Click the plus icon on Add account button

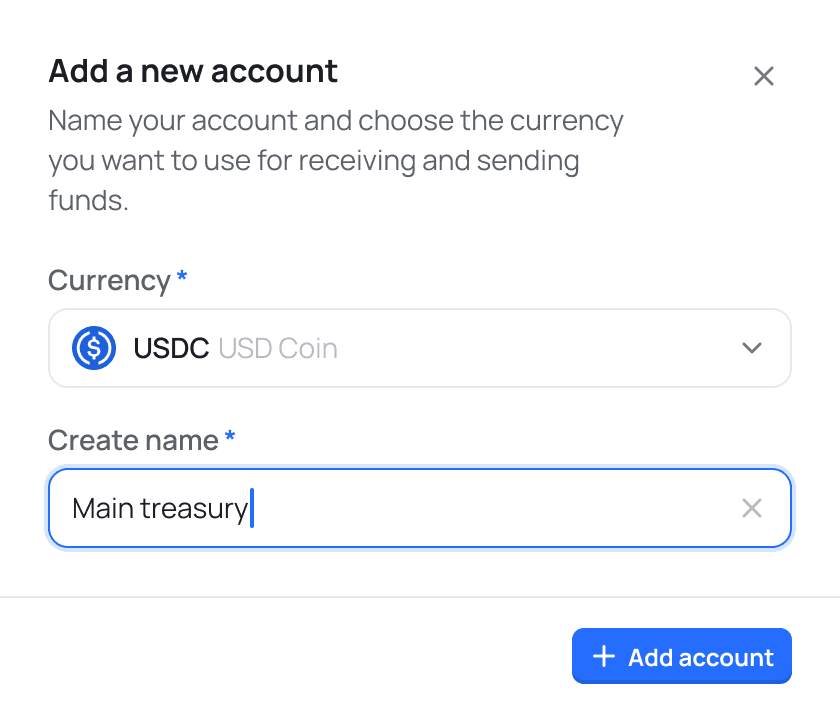(x=603, y=656)
